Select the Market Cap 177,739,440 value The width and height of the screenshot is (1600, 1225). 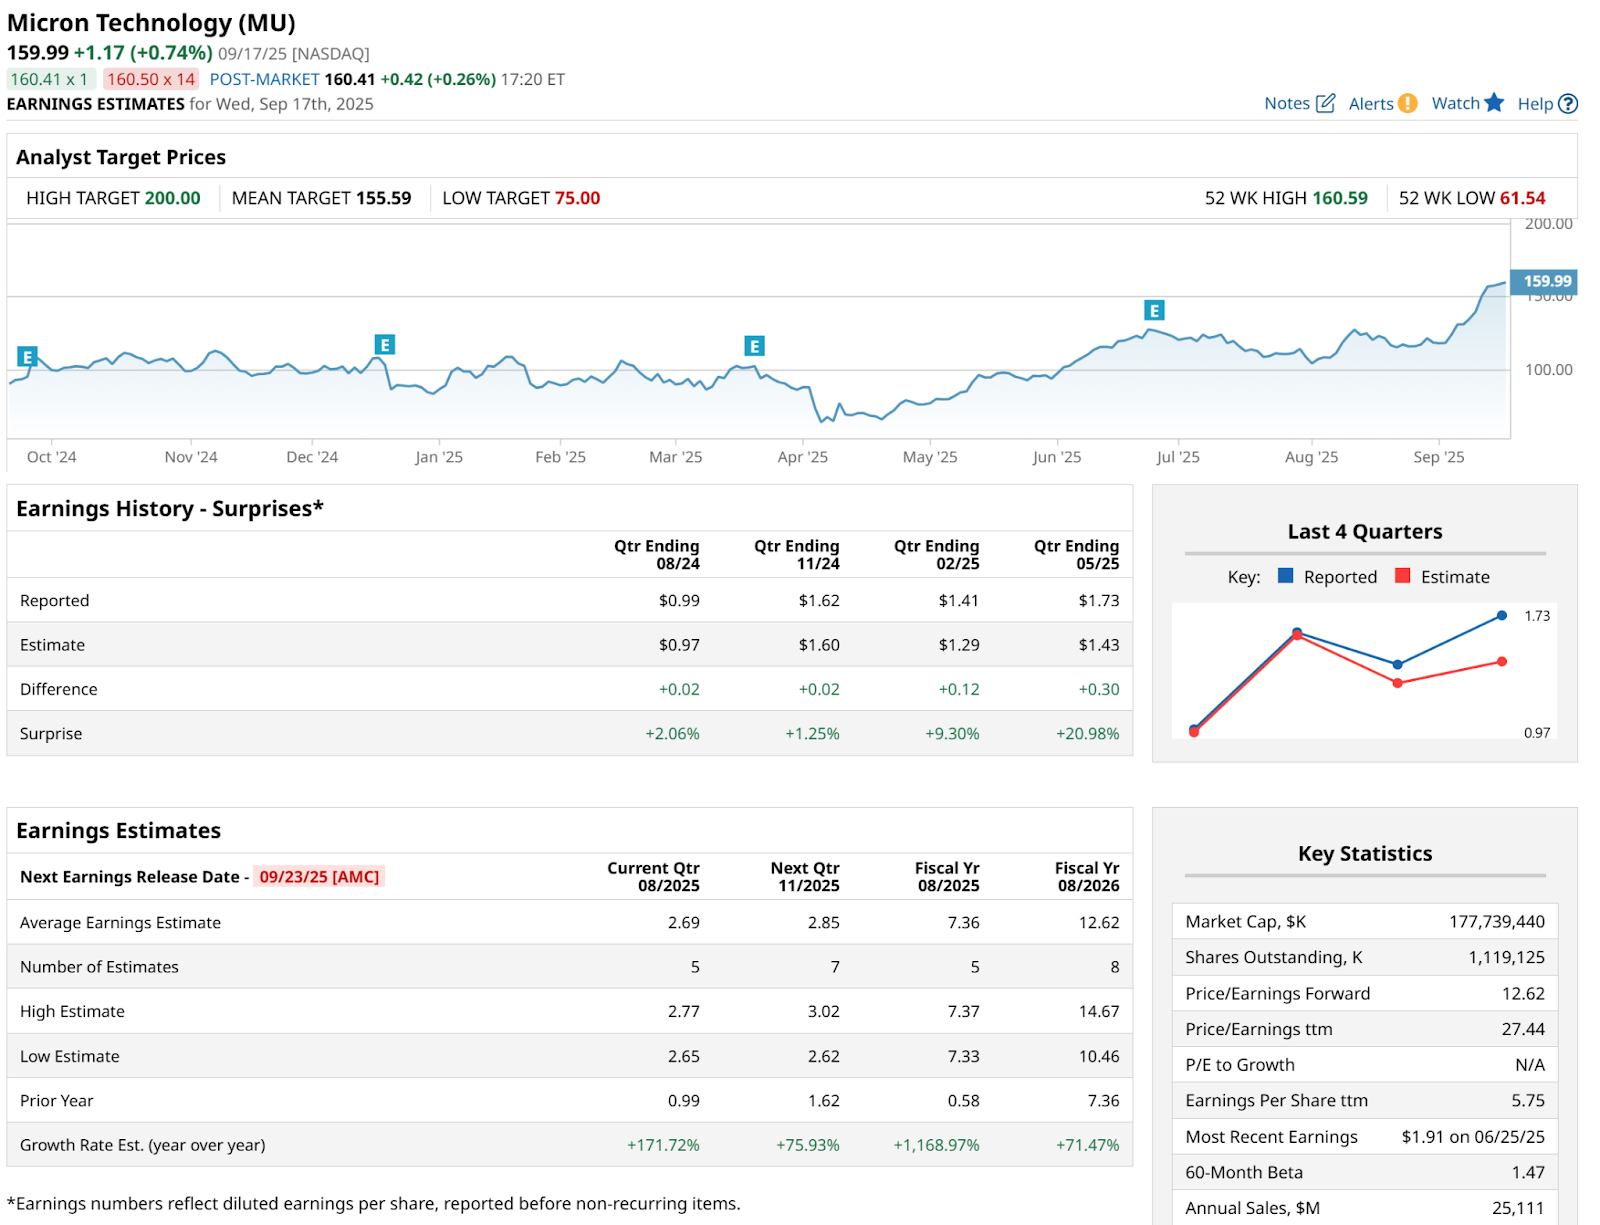(x=1497, y=922)
